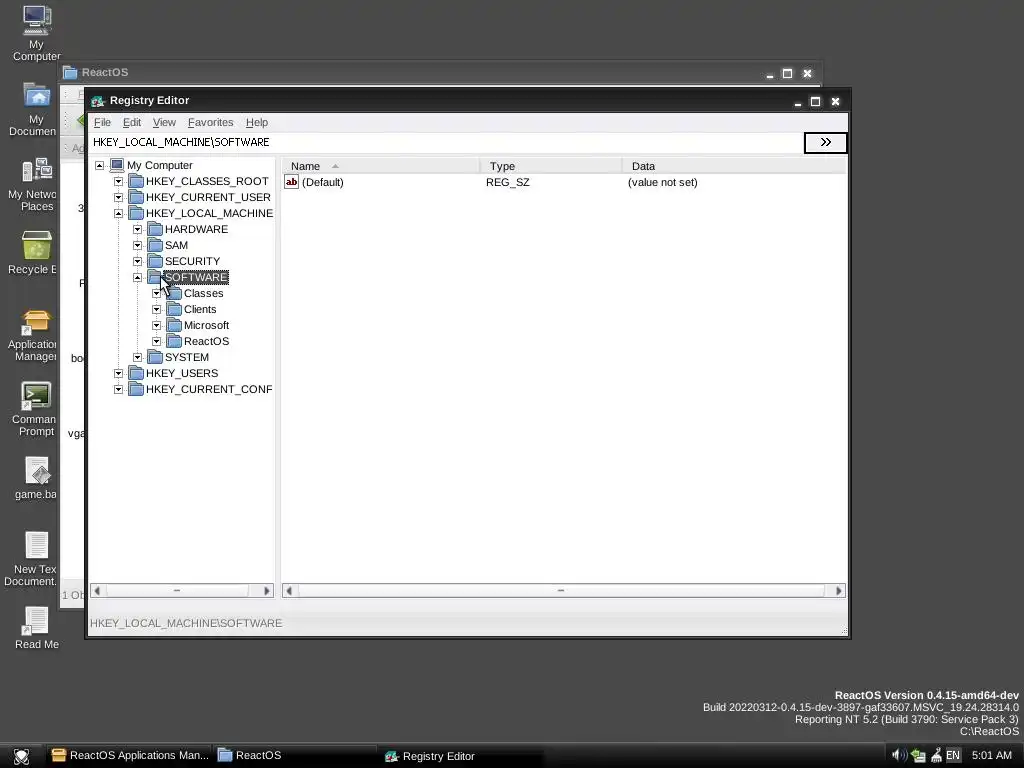Click the safely remove hardware tray icon
The image size is (1024, 768).
point(936,756)
